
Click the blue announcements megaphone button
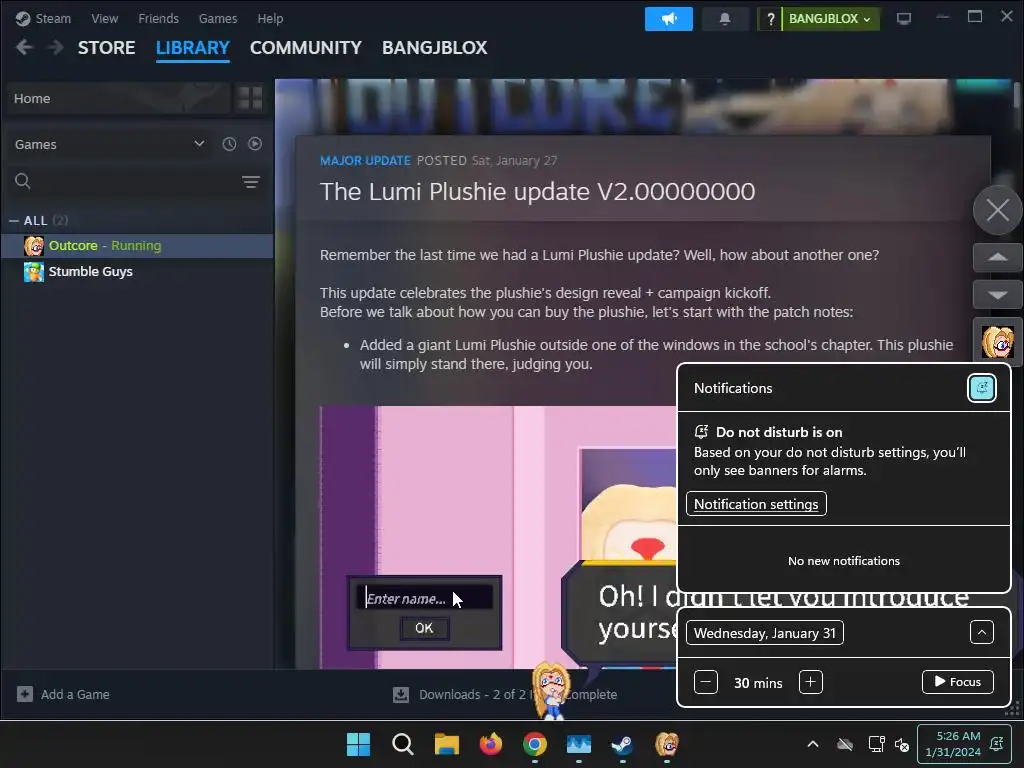coord(668,19)
